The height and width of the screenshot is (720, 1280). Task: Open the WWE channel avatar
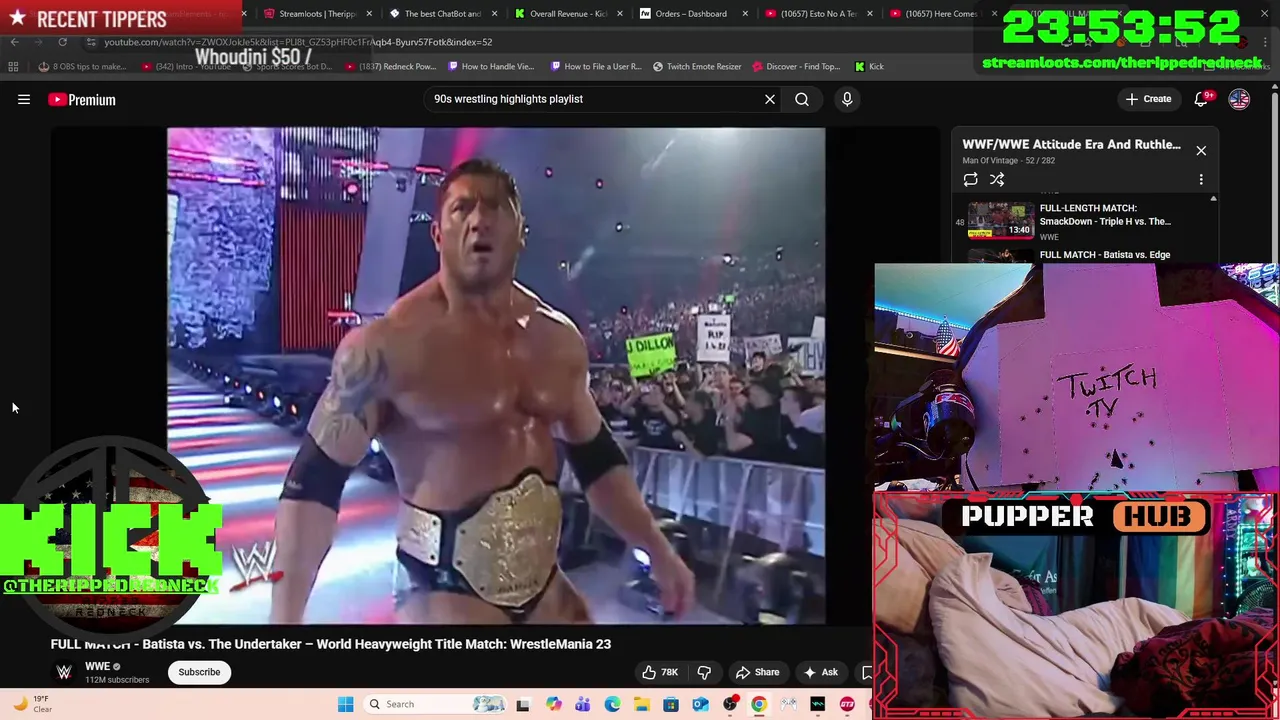[64, 672]
